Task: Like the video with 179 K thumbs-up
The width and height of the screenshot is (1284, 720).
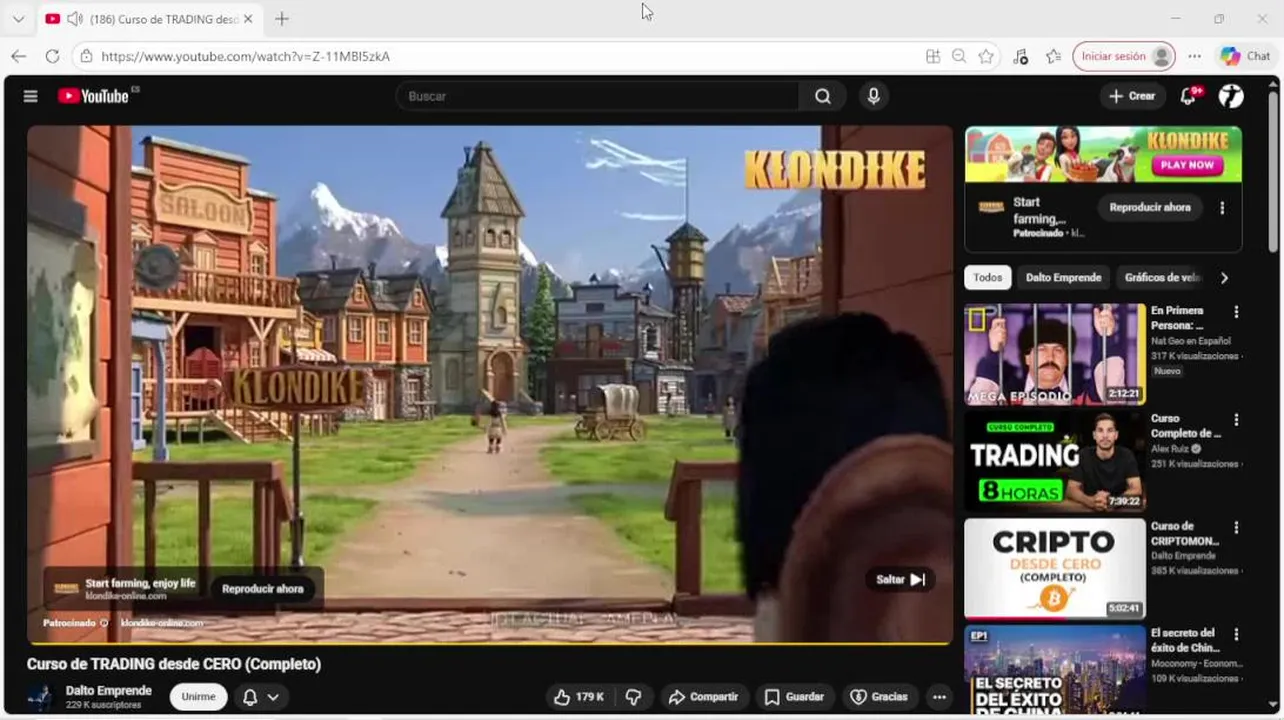Action: coord(580,697)
